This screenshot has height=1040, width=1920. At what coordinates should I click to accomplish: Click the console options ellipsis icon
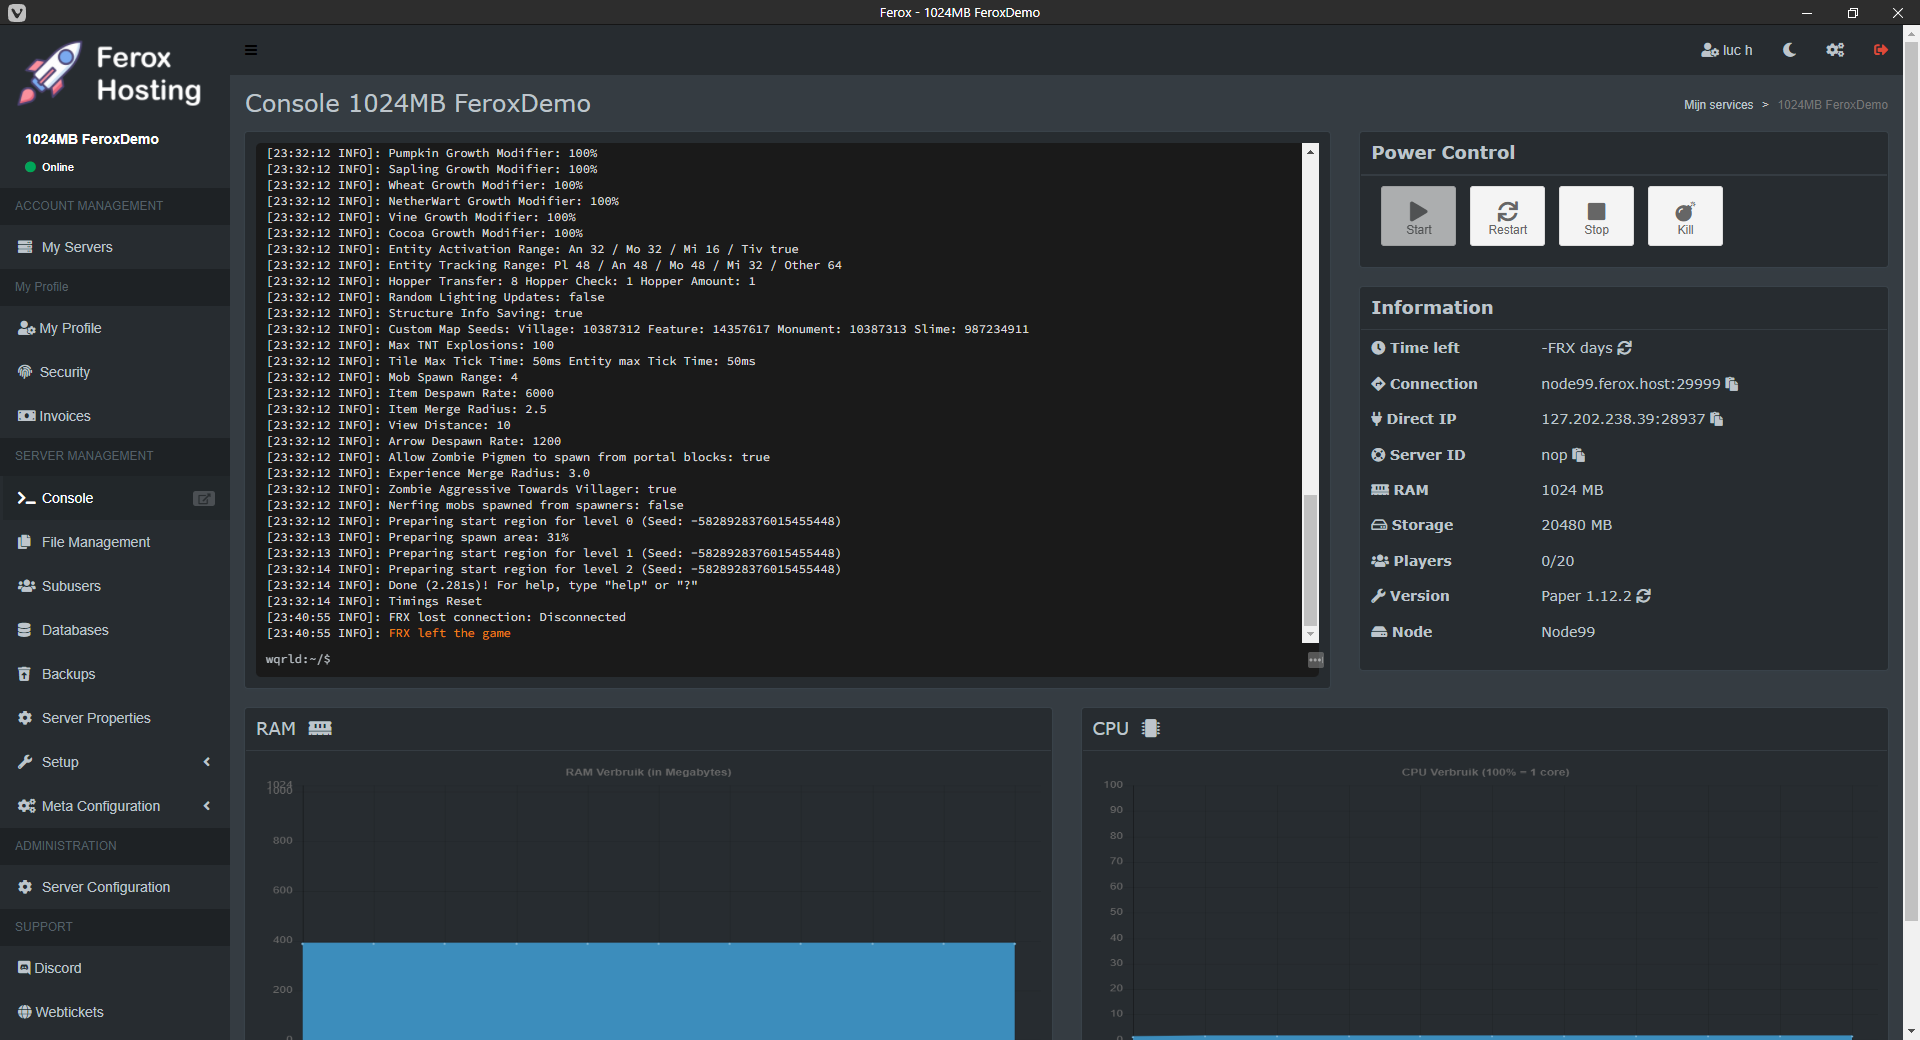tap(1316, 660)
